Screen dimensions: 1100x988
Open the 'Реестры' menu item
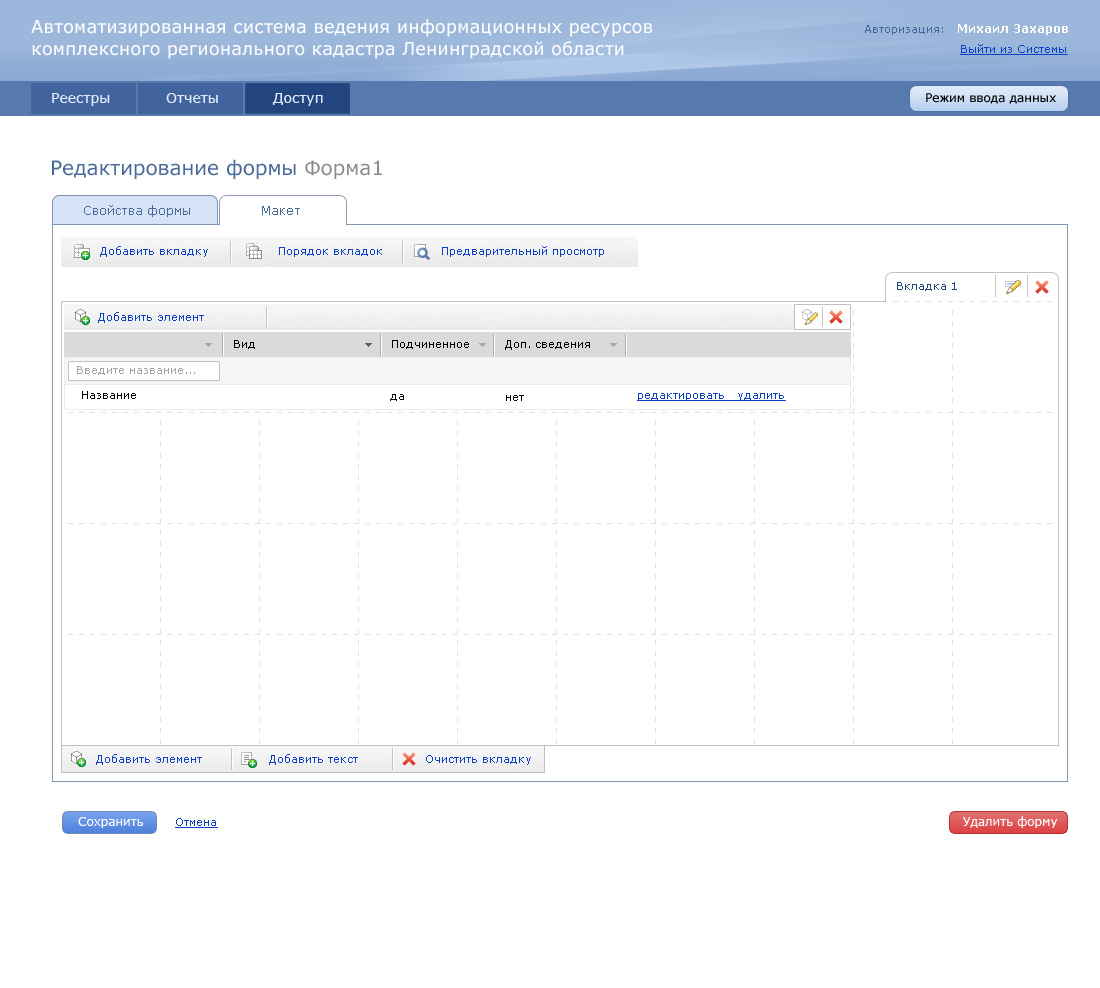point(81,99)
